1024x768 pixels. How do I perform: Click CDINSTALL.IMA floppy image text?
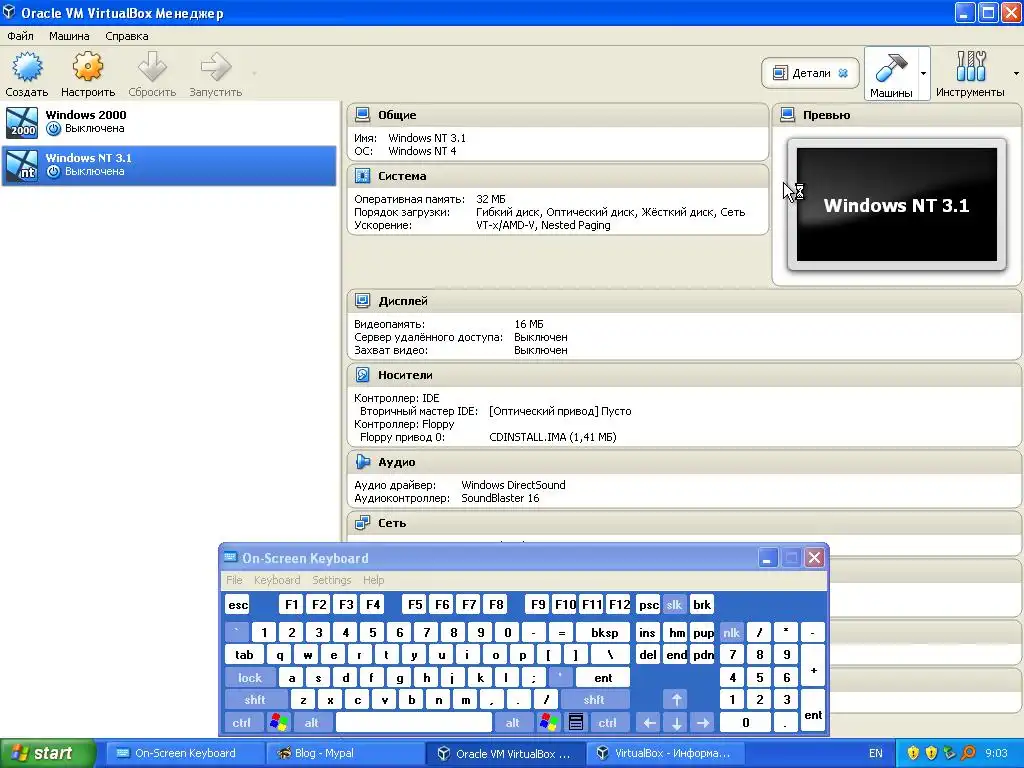click(x=552, y=437)
